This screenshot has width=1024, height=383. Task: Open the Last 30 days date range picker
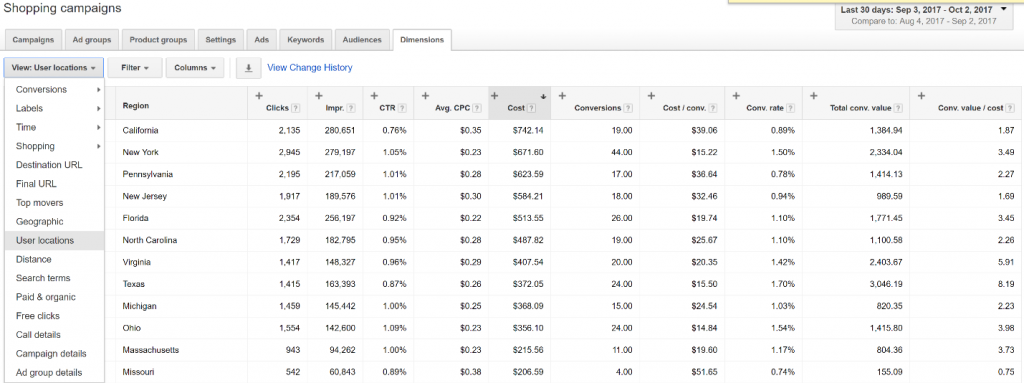923,15
